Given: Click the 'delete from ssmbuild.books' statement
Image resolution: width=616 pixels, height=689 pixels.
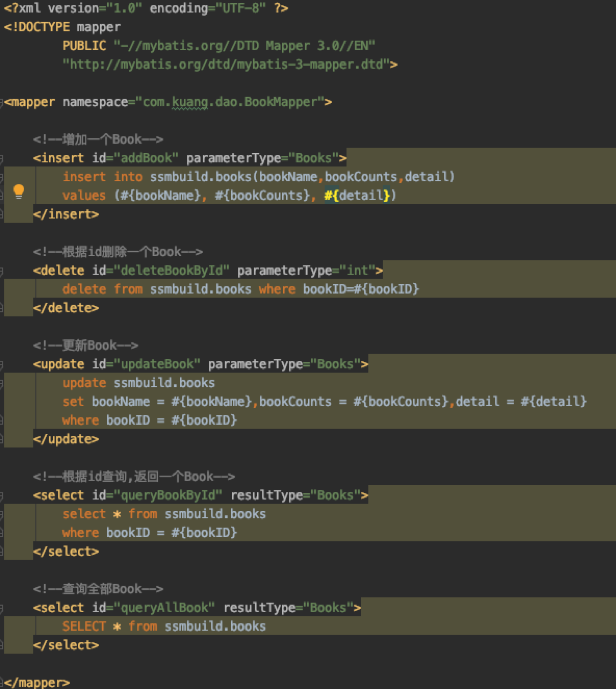Looking at the screenshot, I should (x=241, y=290).
